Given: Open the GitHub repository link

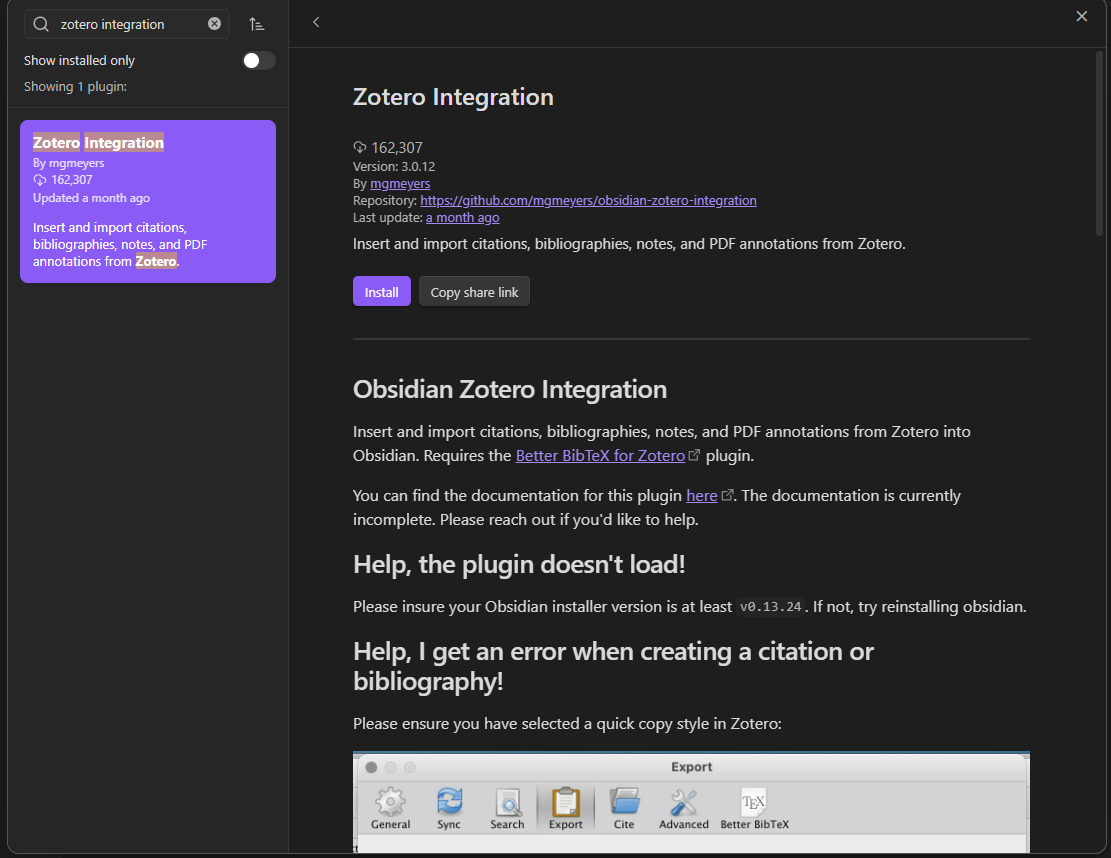Looking at the screenshot, I should [x=588, y=201].
